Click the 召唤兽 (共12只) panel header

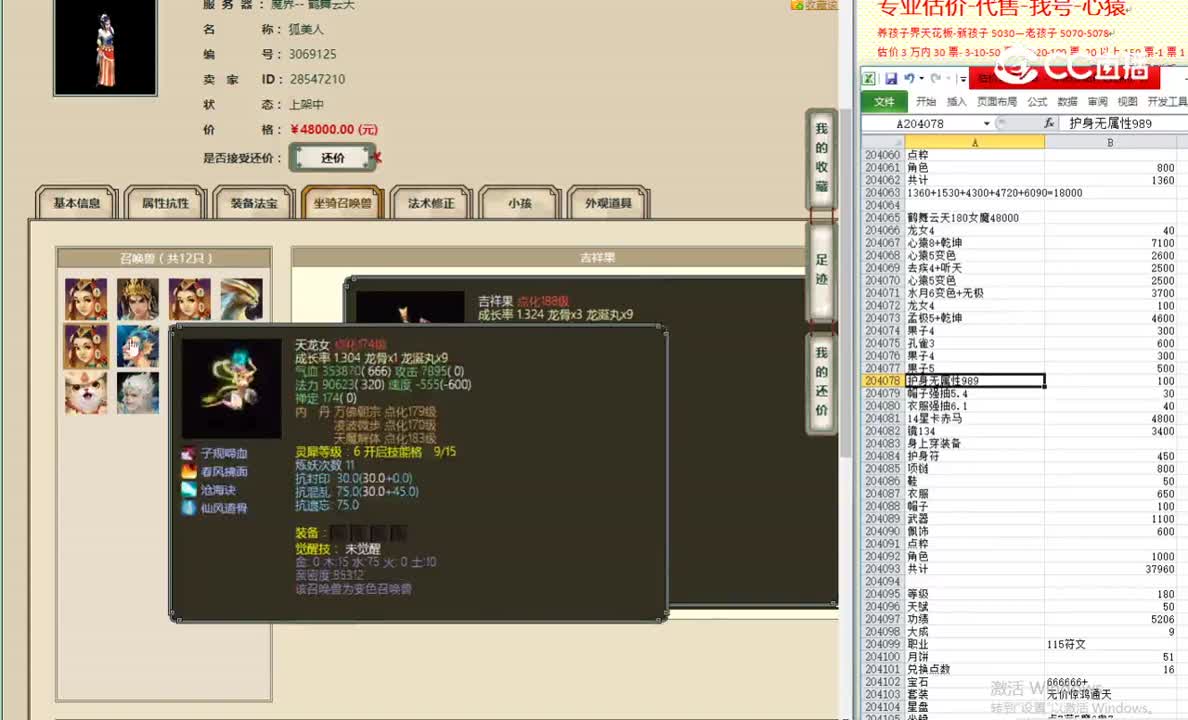click(164, 258)
